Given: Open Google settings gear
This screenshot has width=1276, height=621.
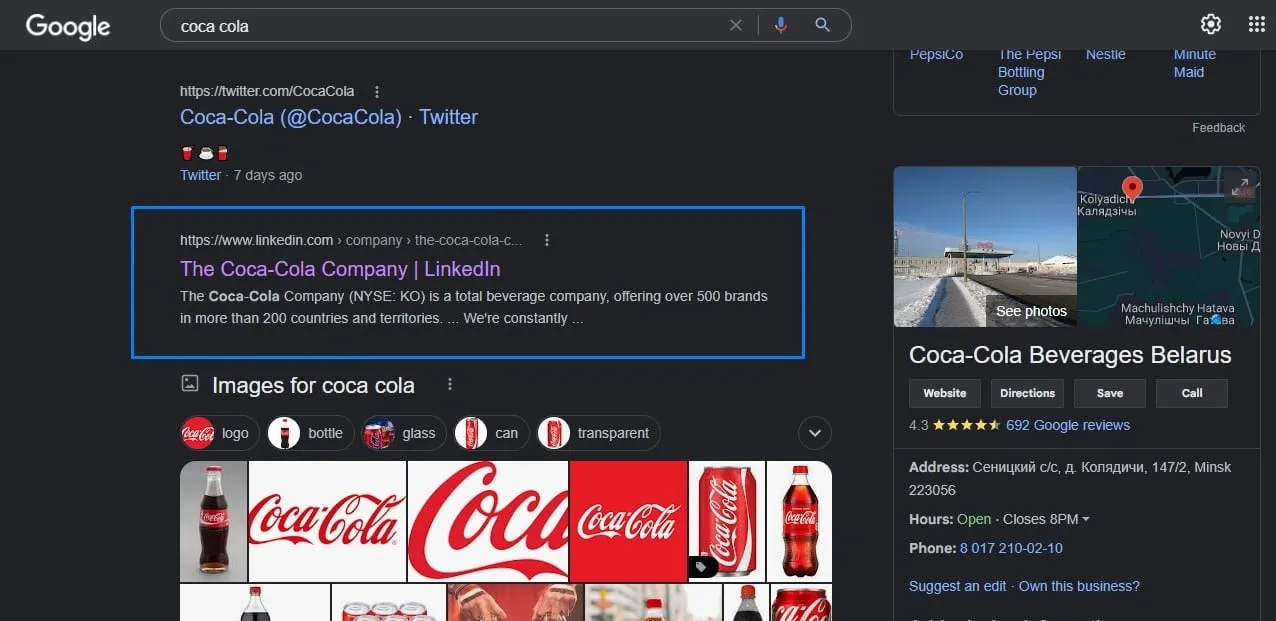Looking at the screenshot, I should click(x=1211, y=25).
